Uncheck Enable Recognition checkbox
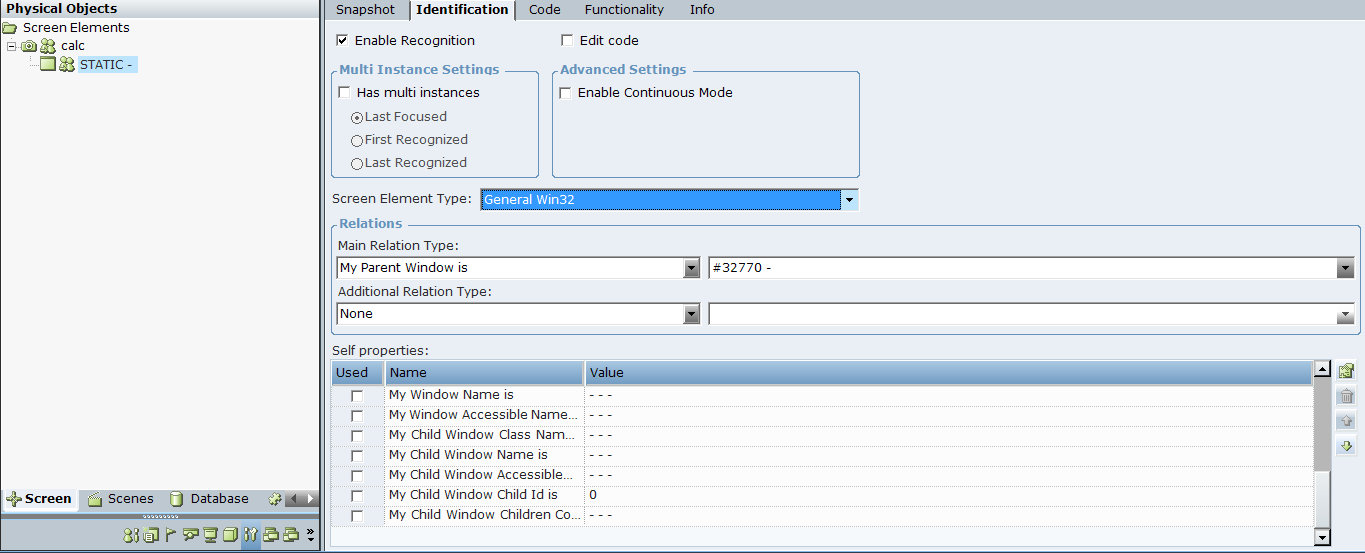 point(343,41)
